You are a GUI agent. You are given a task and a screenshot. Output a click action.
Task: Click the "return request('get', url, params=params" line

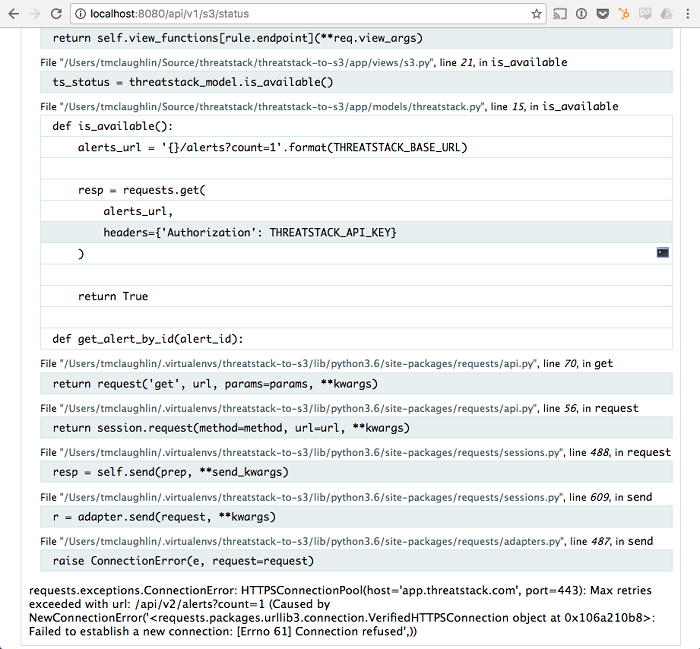point(356,384)
